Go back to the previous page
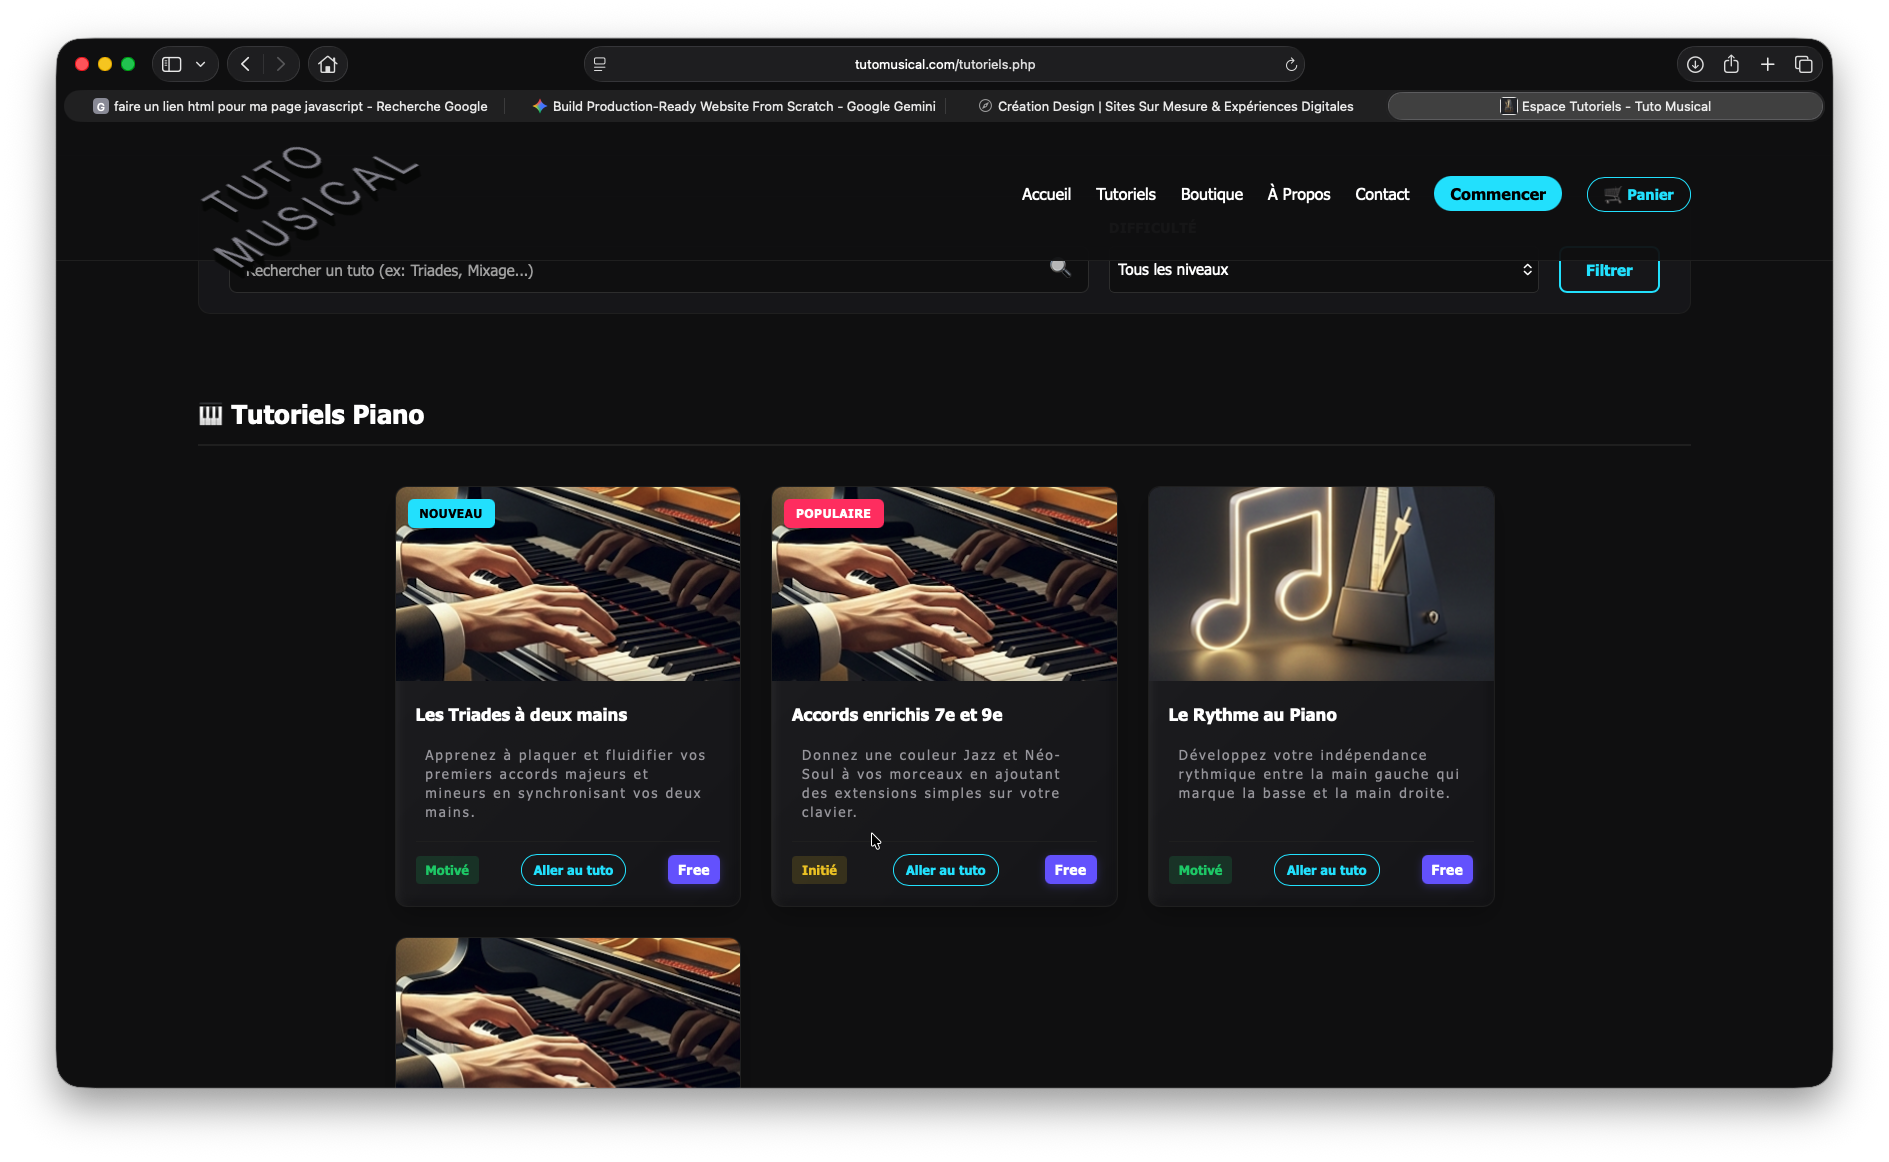The width and height of the screenshot is (1889, 1162). click(x=245, y=64)
